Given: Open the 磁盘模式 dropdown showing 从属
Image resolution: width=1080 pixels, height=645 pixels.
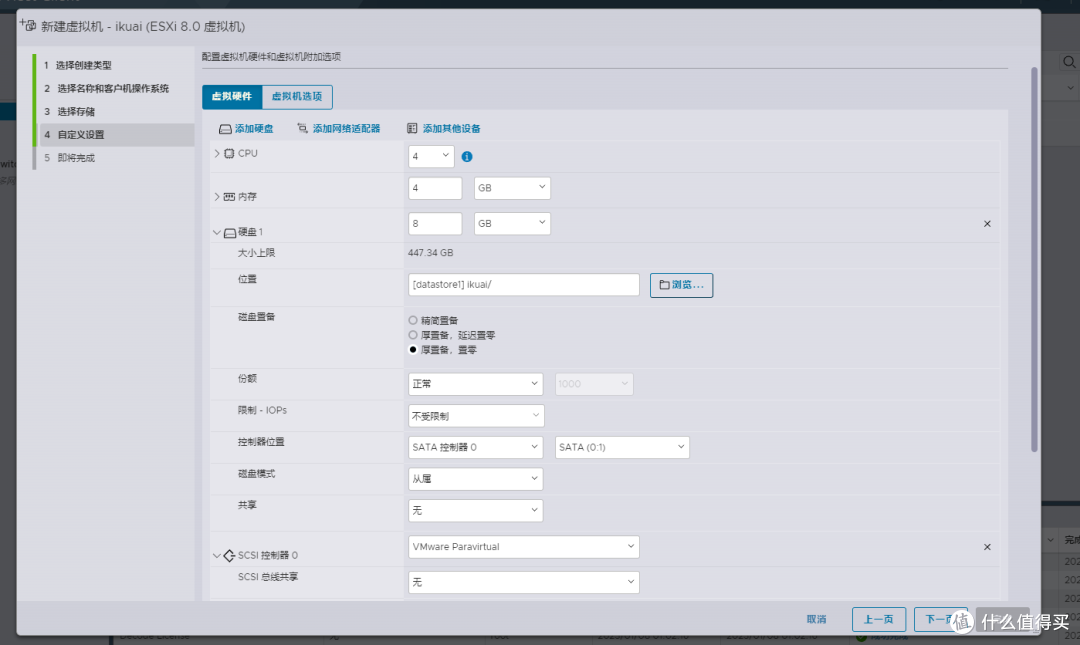Looking at the screenshot, I should point(475,479).
